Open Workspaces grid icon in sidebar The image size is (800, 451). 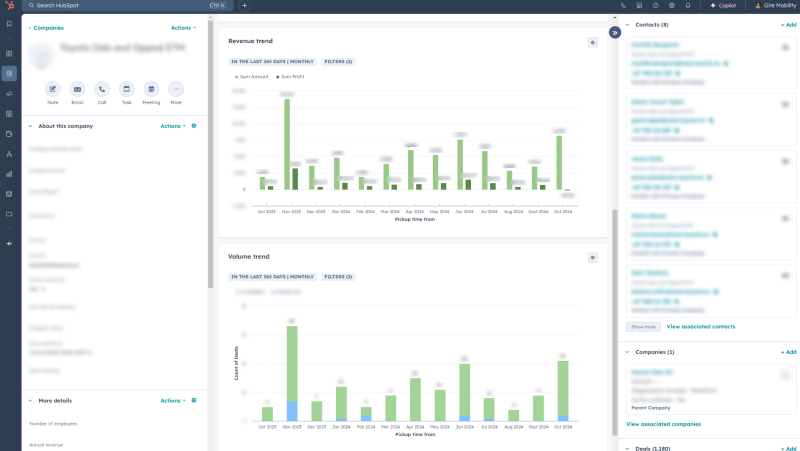pyautogui.click(x=9, y=54)
